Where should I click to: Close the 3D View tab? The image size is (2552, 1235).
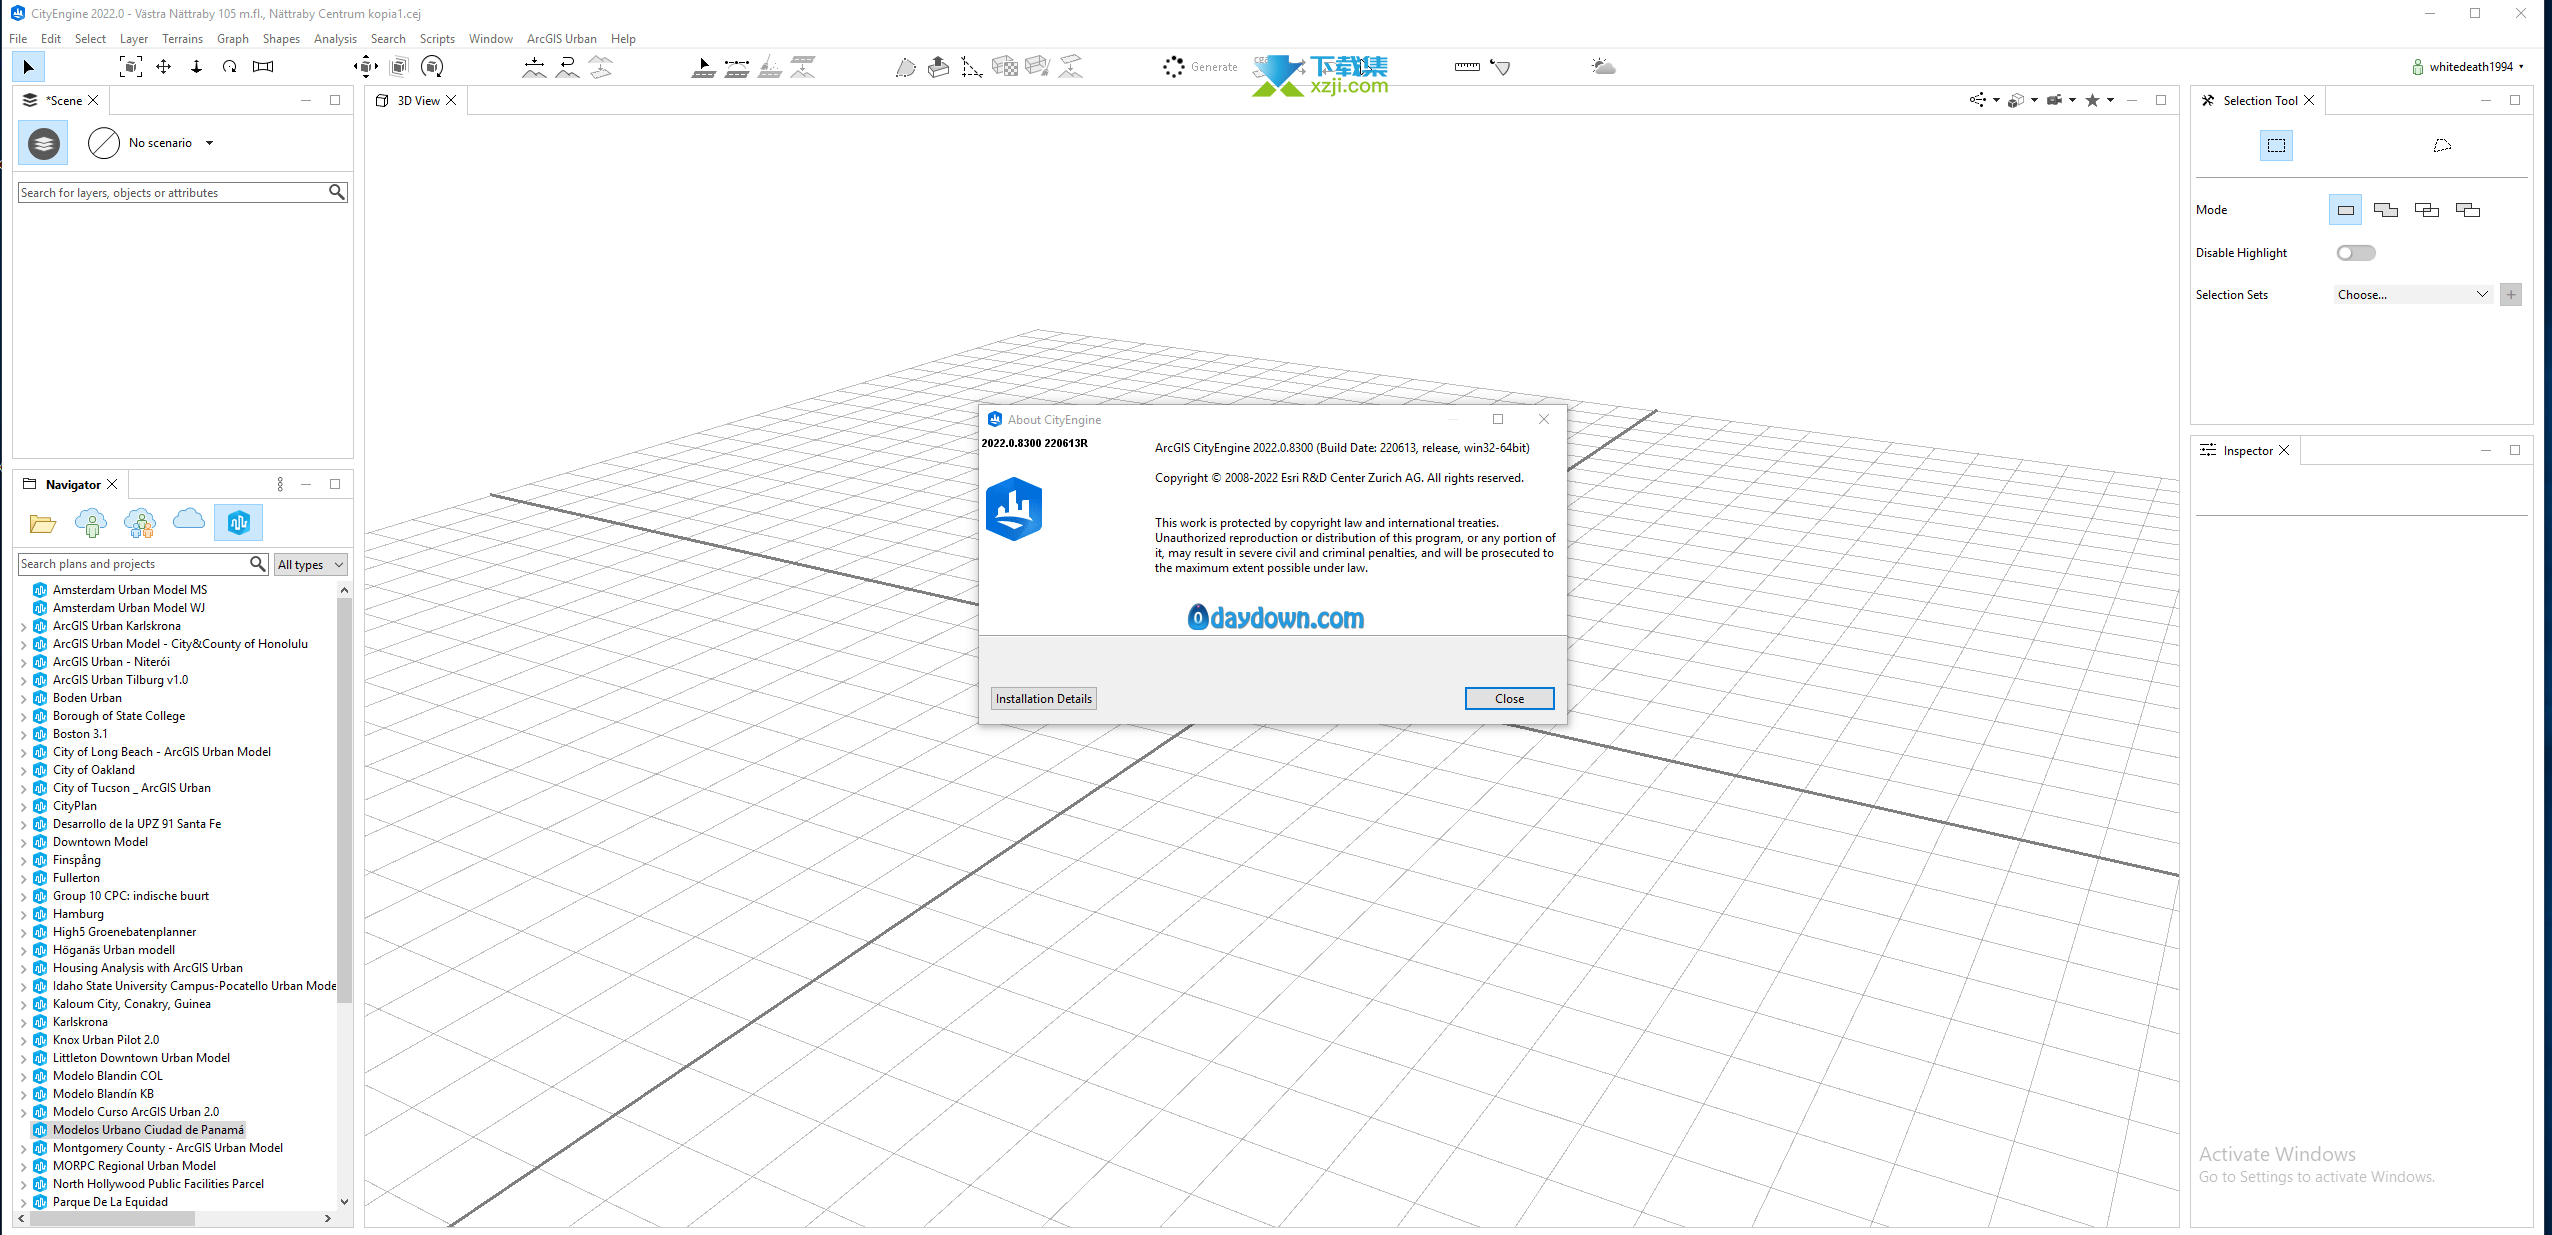point(451,100)
